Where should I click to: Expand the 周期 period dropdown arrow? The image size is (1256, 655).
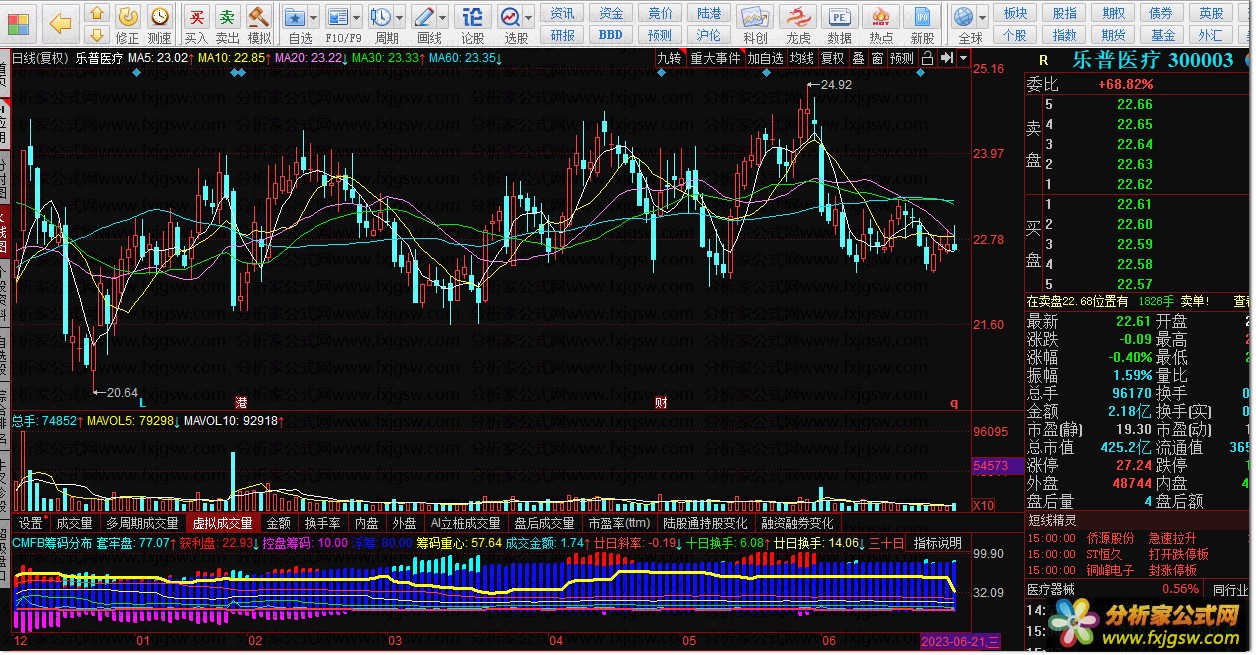[x=399, y=18]
